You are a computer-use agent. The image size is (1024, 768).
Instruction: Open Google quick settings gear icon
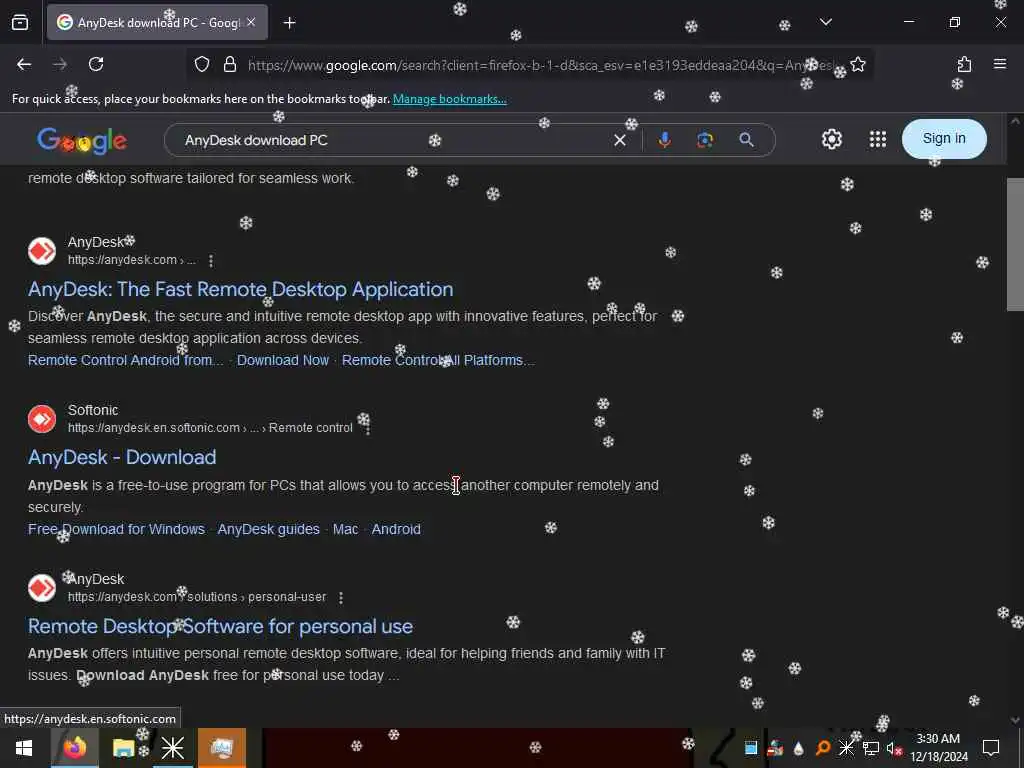(x=831, y=139)
